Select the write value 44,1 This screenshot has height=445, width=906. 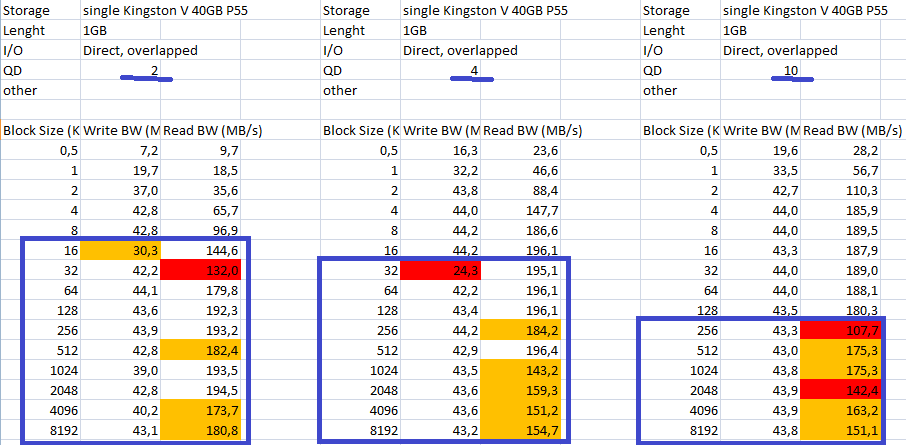click(x=120, y=291)
